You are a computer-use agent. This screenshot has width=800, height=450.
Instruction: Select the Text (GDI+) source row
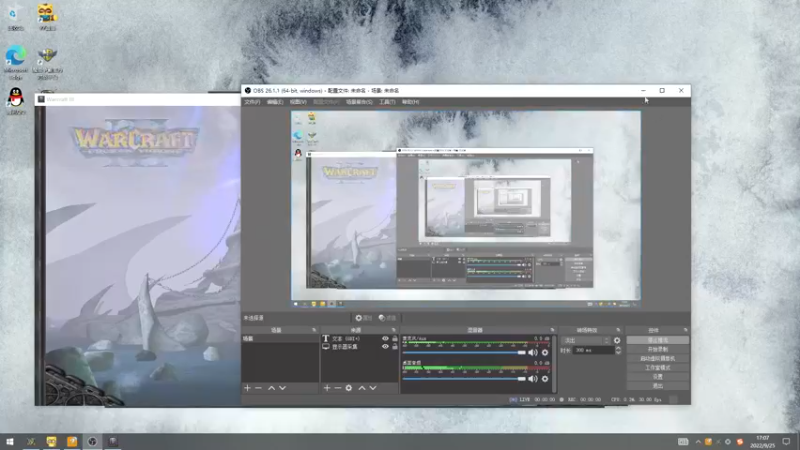360,338
